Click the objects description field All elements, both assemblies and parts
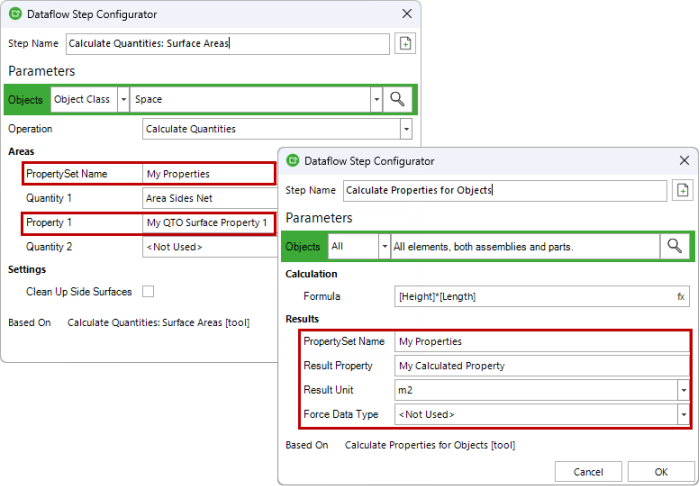This screenshot has width=700, height=486. coord(525,246)
